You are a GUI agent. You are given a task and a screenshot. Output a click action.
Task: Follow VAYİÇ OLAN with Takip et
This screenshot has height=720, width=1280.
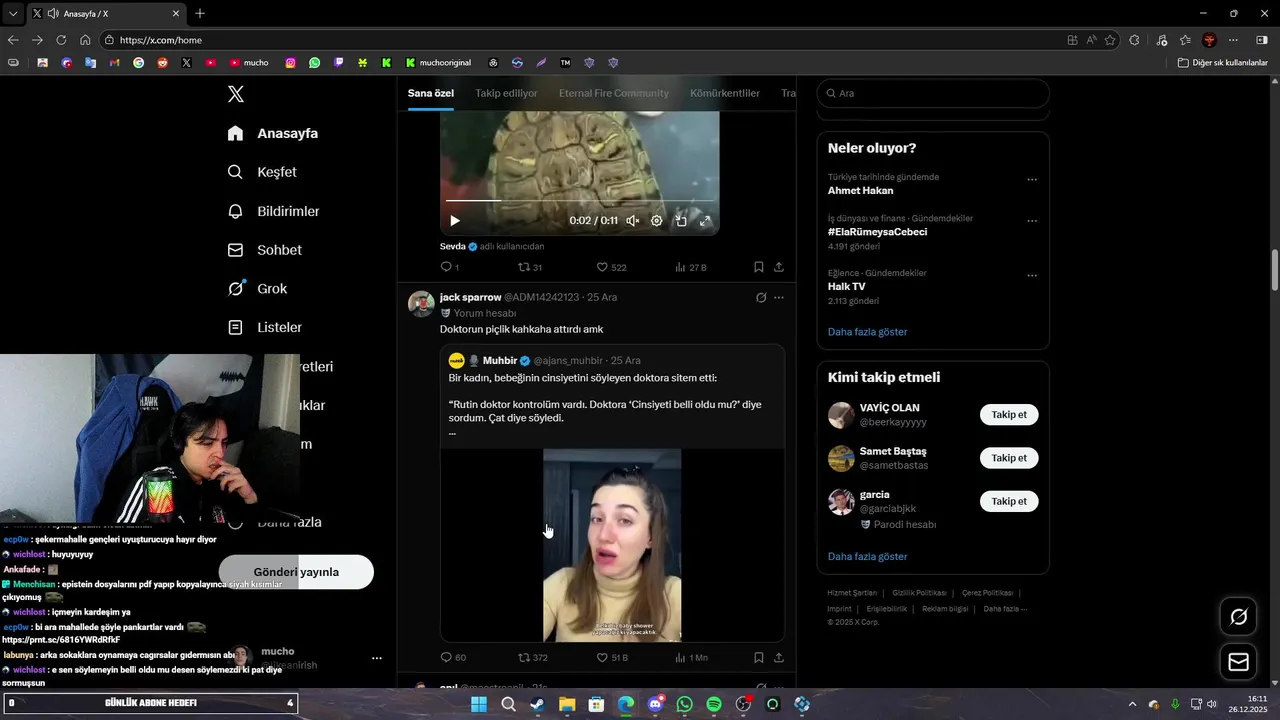(x=1009, y=415)
